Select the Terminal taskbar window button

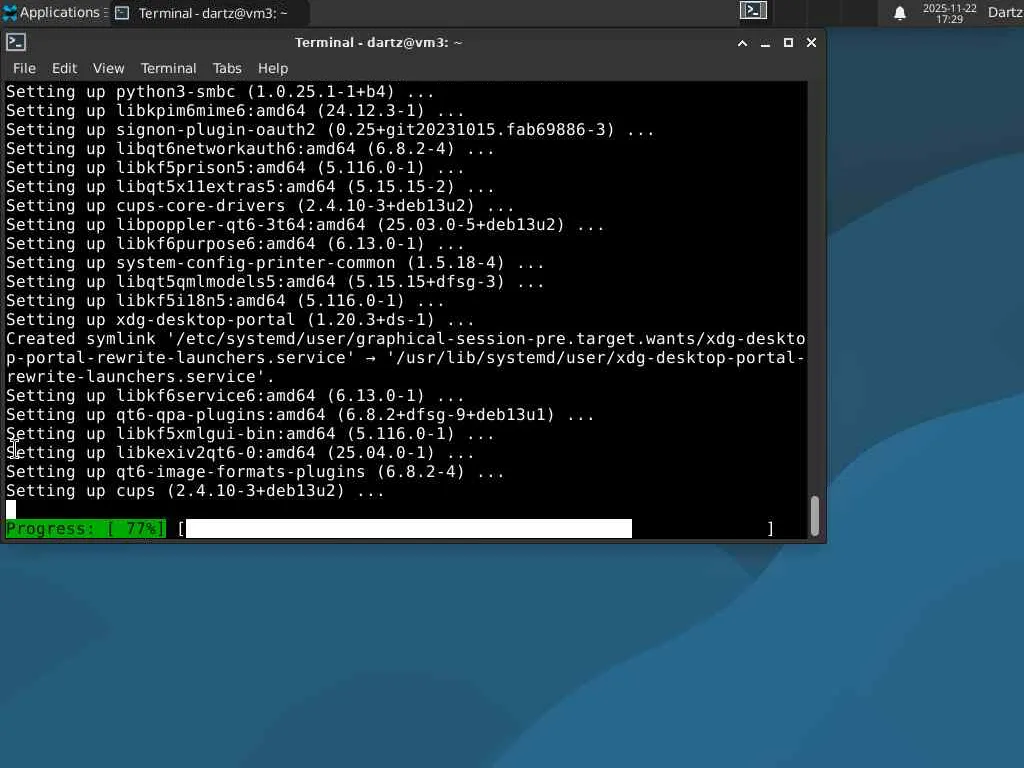click(x=209, y=13)
